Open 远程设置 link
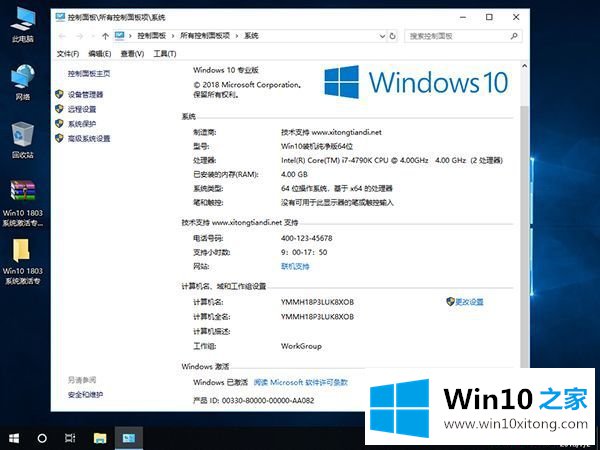Image resolution: width=600 pixels, height=450 pixels. pos(82,109)
